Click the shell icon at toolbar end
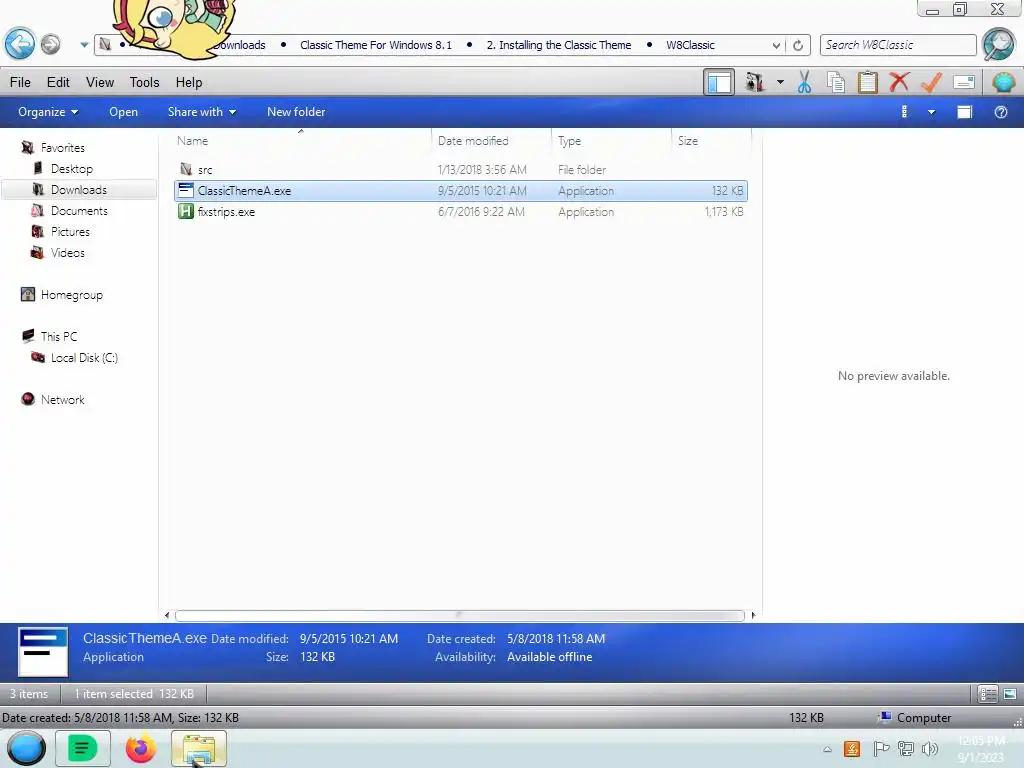This screenshot has width=1024, height=768. tap(1003, 82)
